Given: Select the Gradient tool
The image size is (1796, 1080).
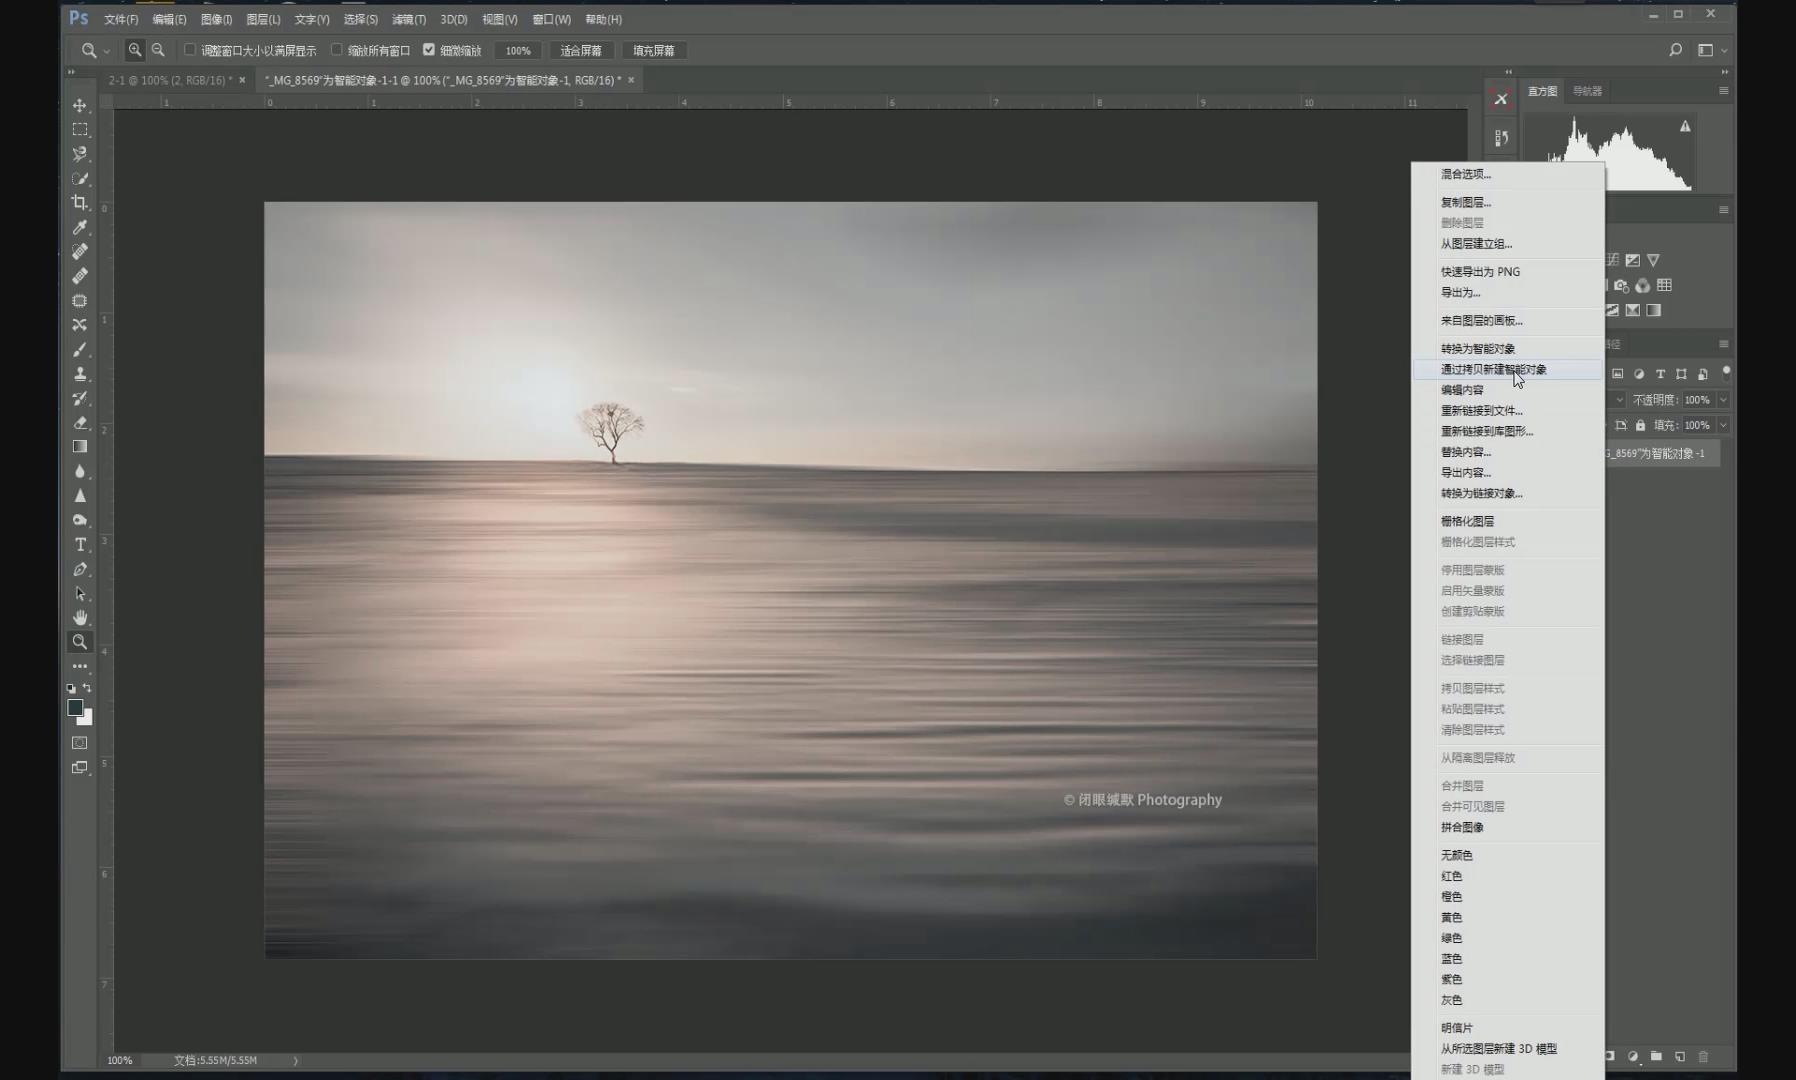Looking at the screenshot, I should click(80, 447).
